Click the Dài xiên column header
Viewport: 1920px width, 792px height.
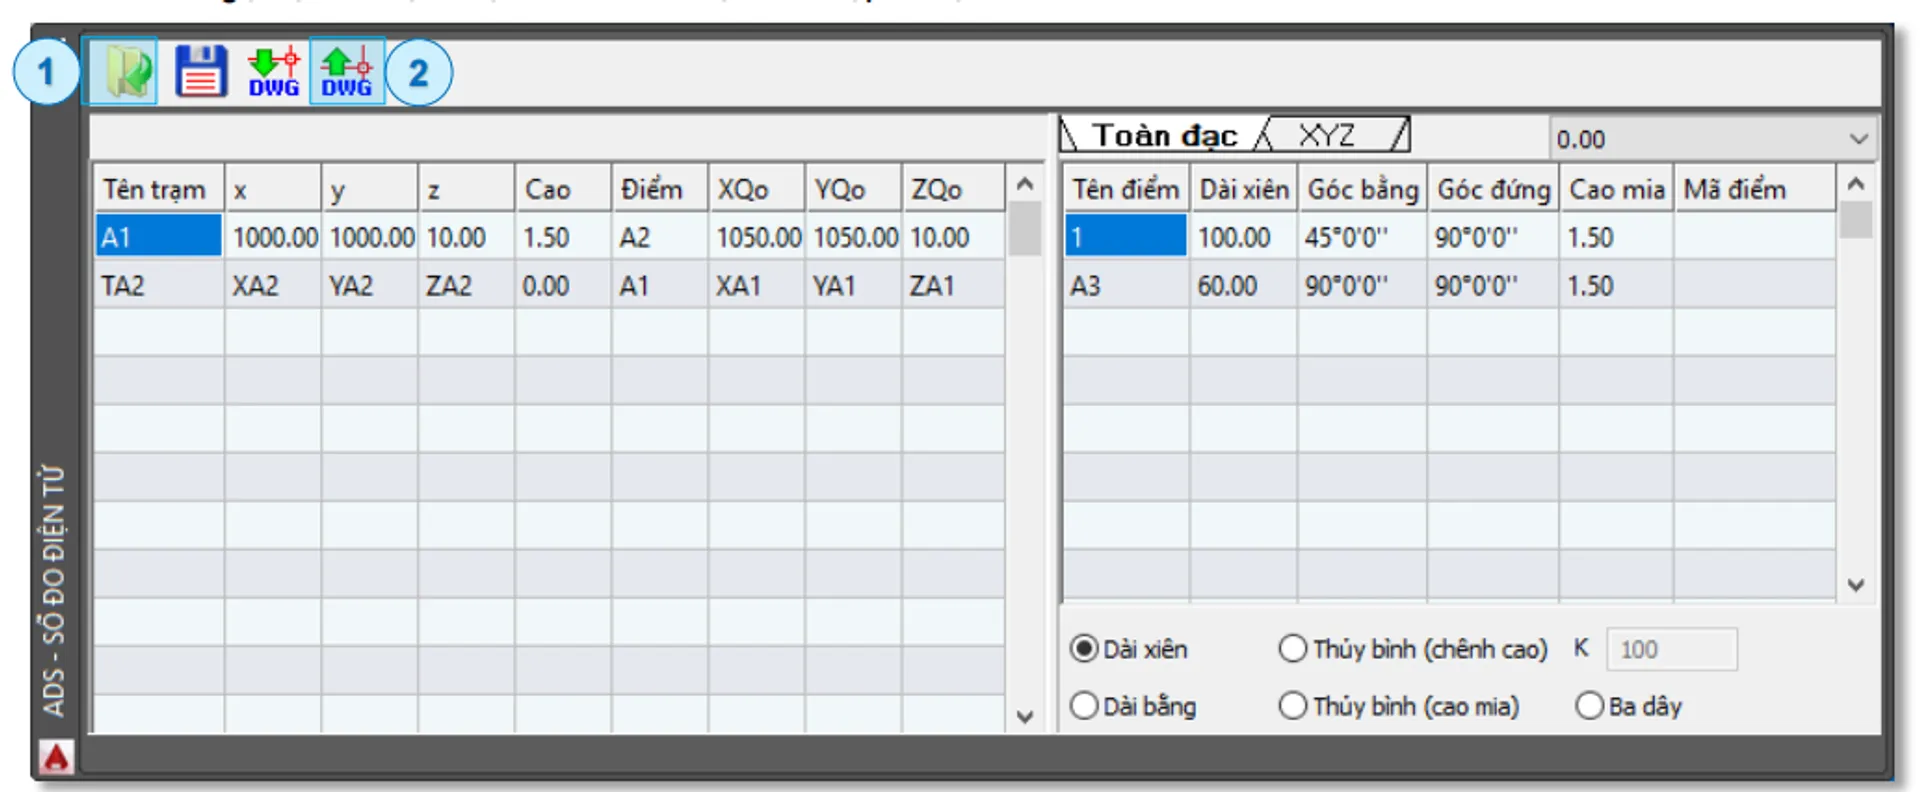click(x=1244, y=189)
